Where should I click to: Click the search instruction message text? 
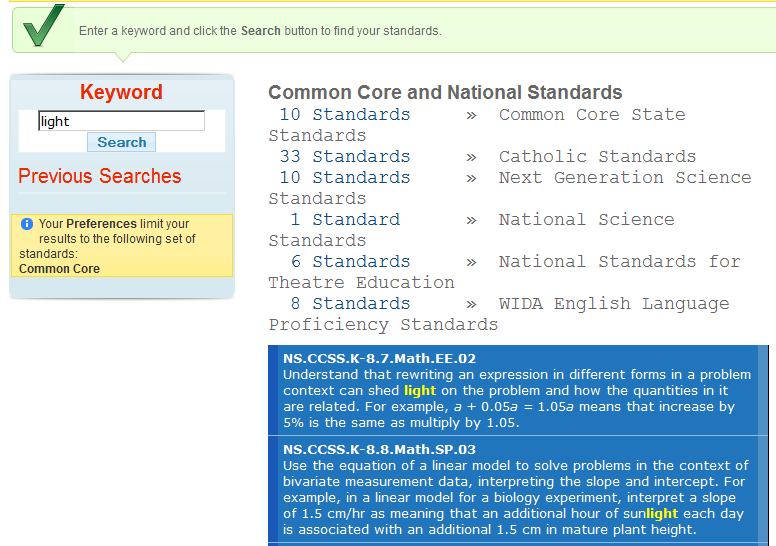coord(260,31)
